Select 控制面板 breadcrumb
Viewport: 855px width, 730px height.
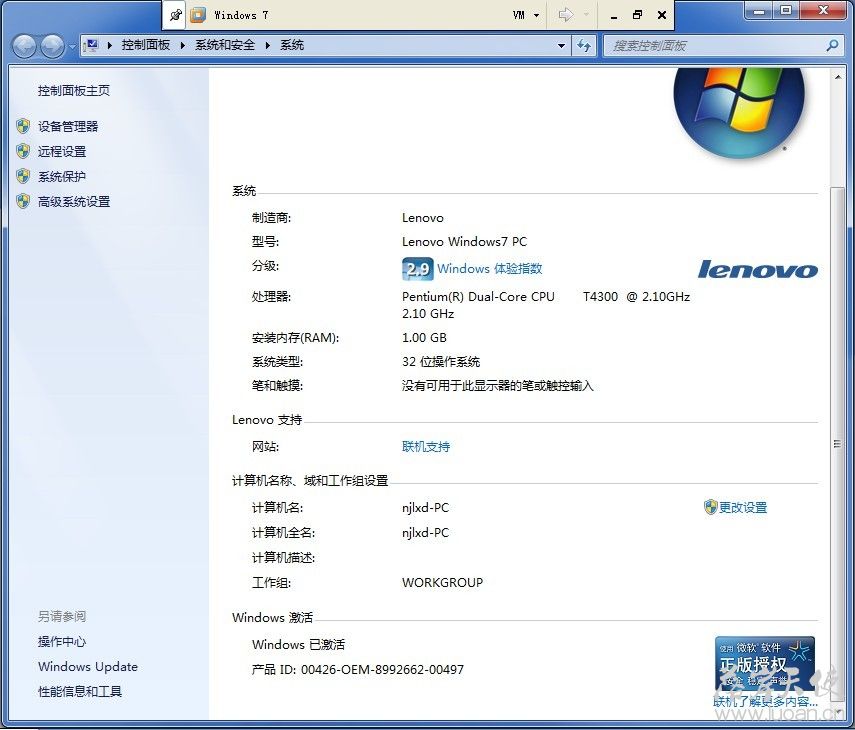click(146, 45)
